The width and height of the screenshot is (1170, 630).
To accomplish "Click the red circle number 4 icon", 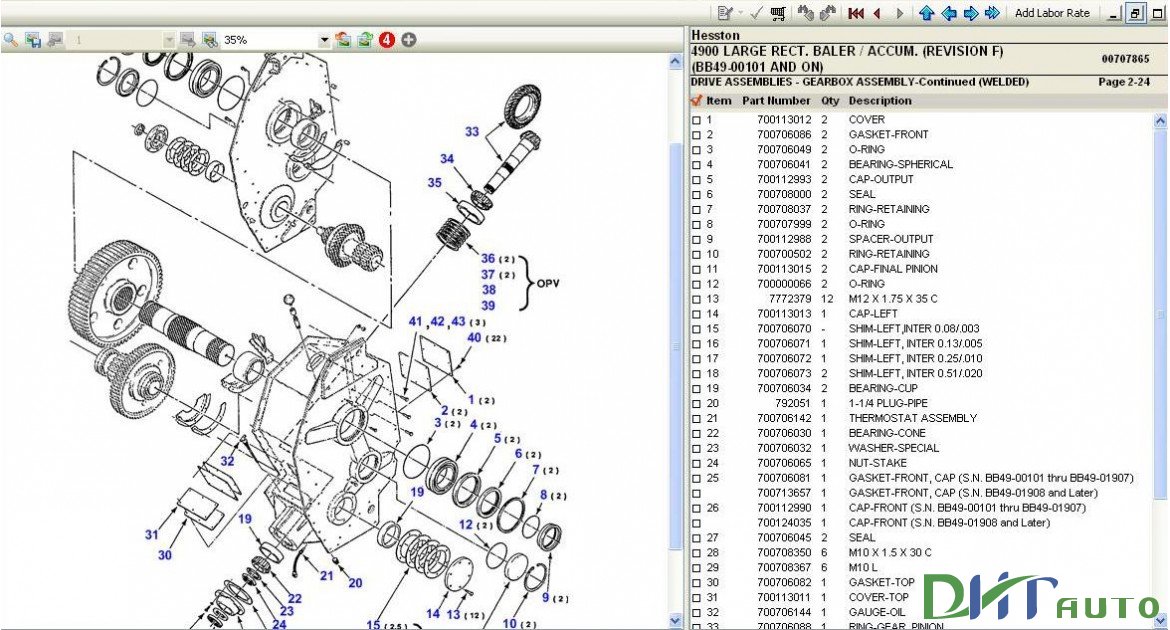I will 388,40.
